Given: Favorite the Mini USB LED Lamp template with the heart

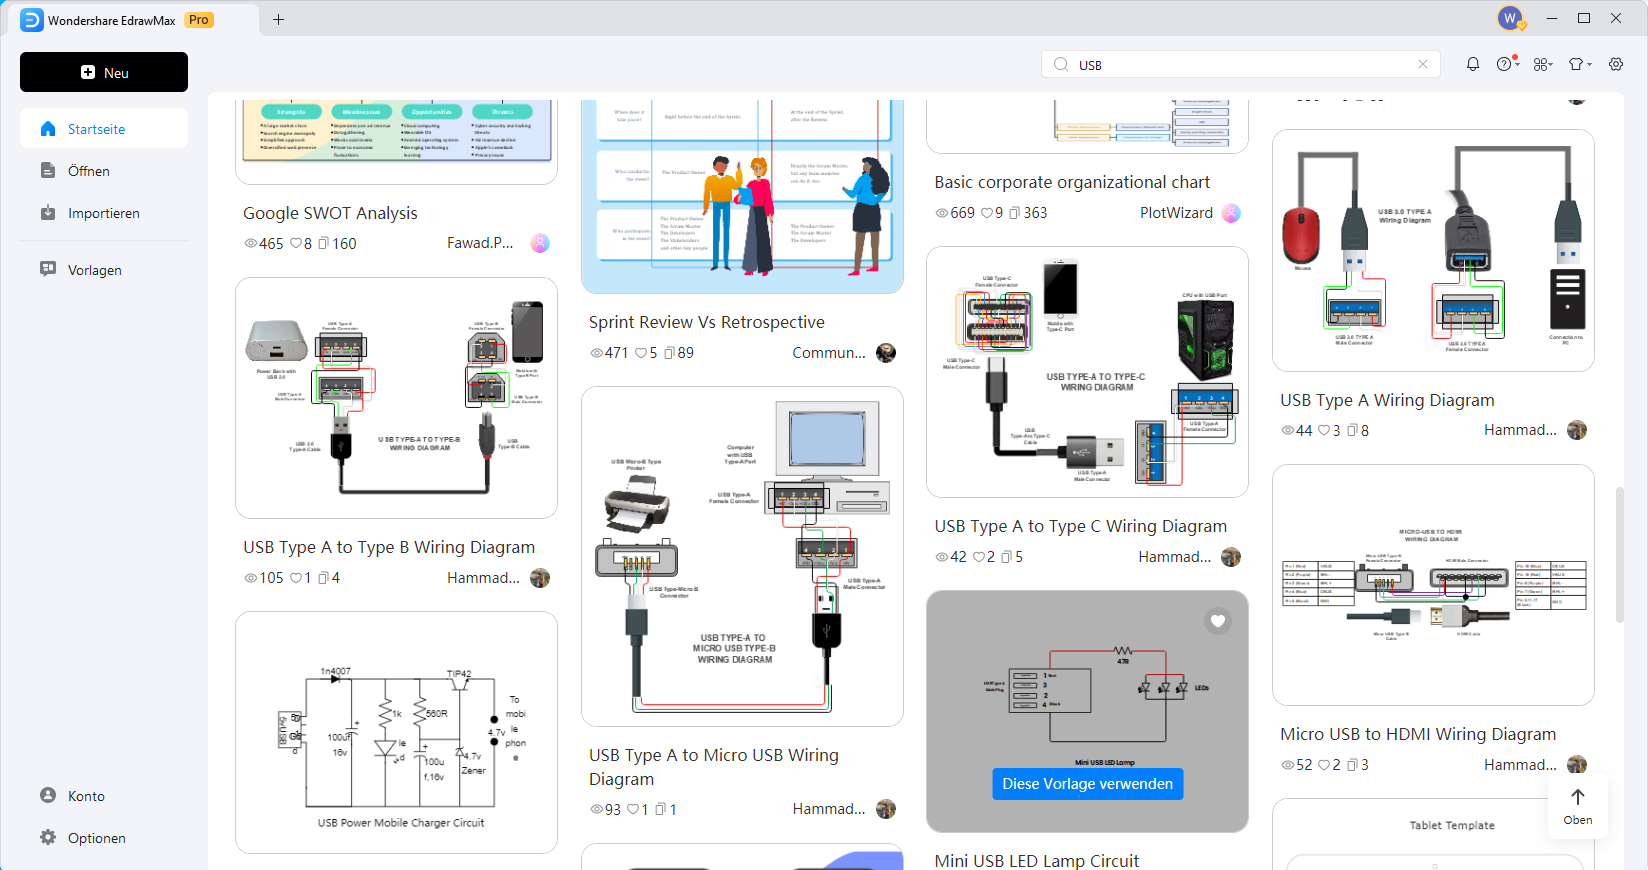Looking at the screenshot, I should point(1217,621).
